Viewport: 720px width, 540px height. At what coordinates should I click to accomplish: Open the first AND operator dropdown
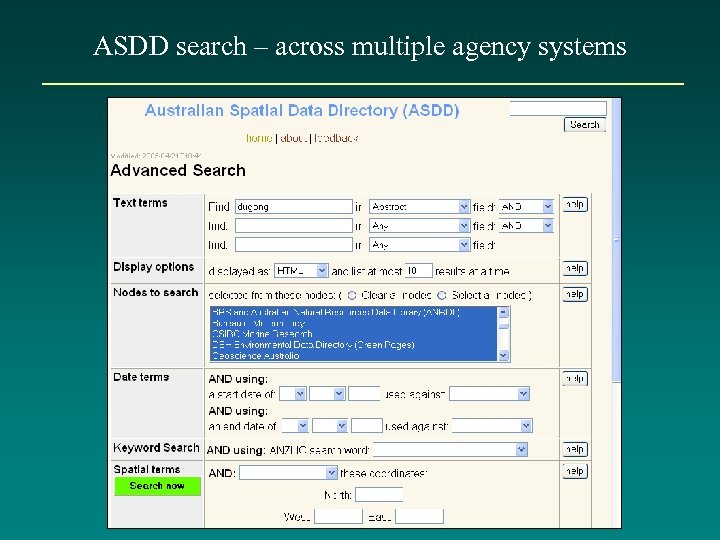click(x=526, y=207)
